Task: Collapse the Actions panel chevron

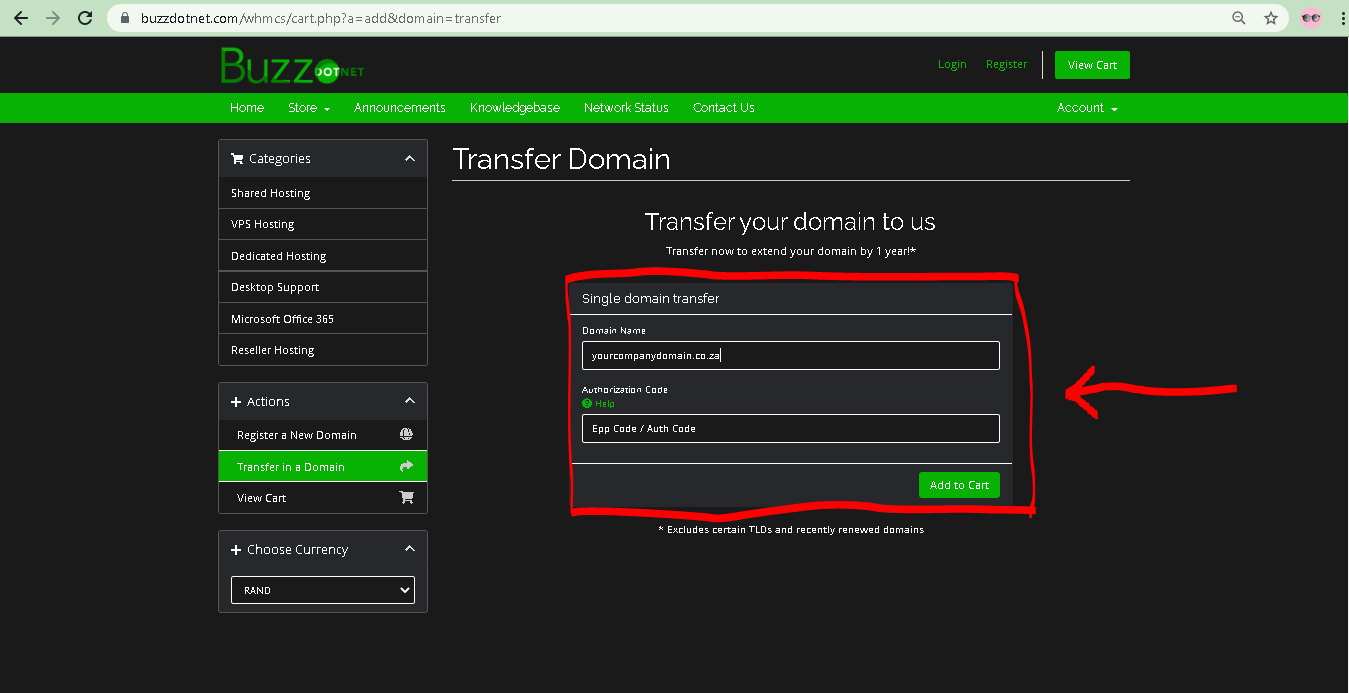Action: 409,401
